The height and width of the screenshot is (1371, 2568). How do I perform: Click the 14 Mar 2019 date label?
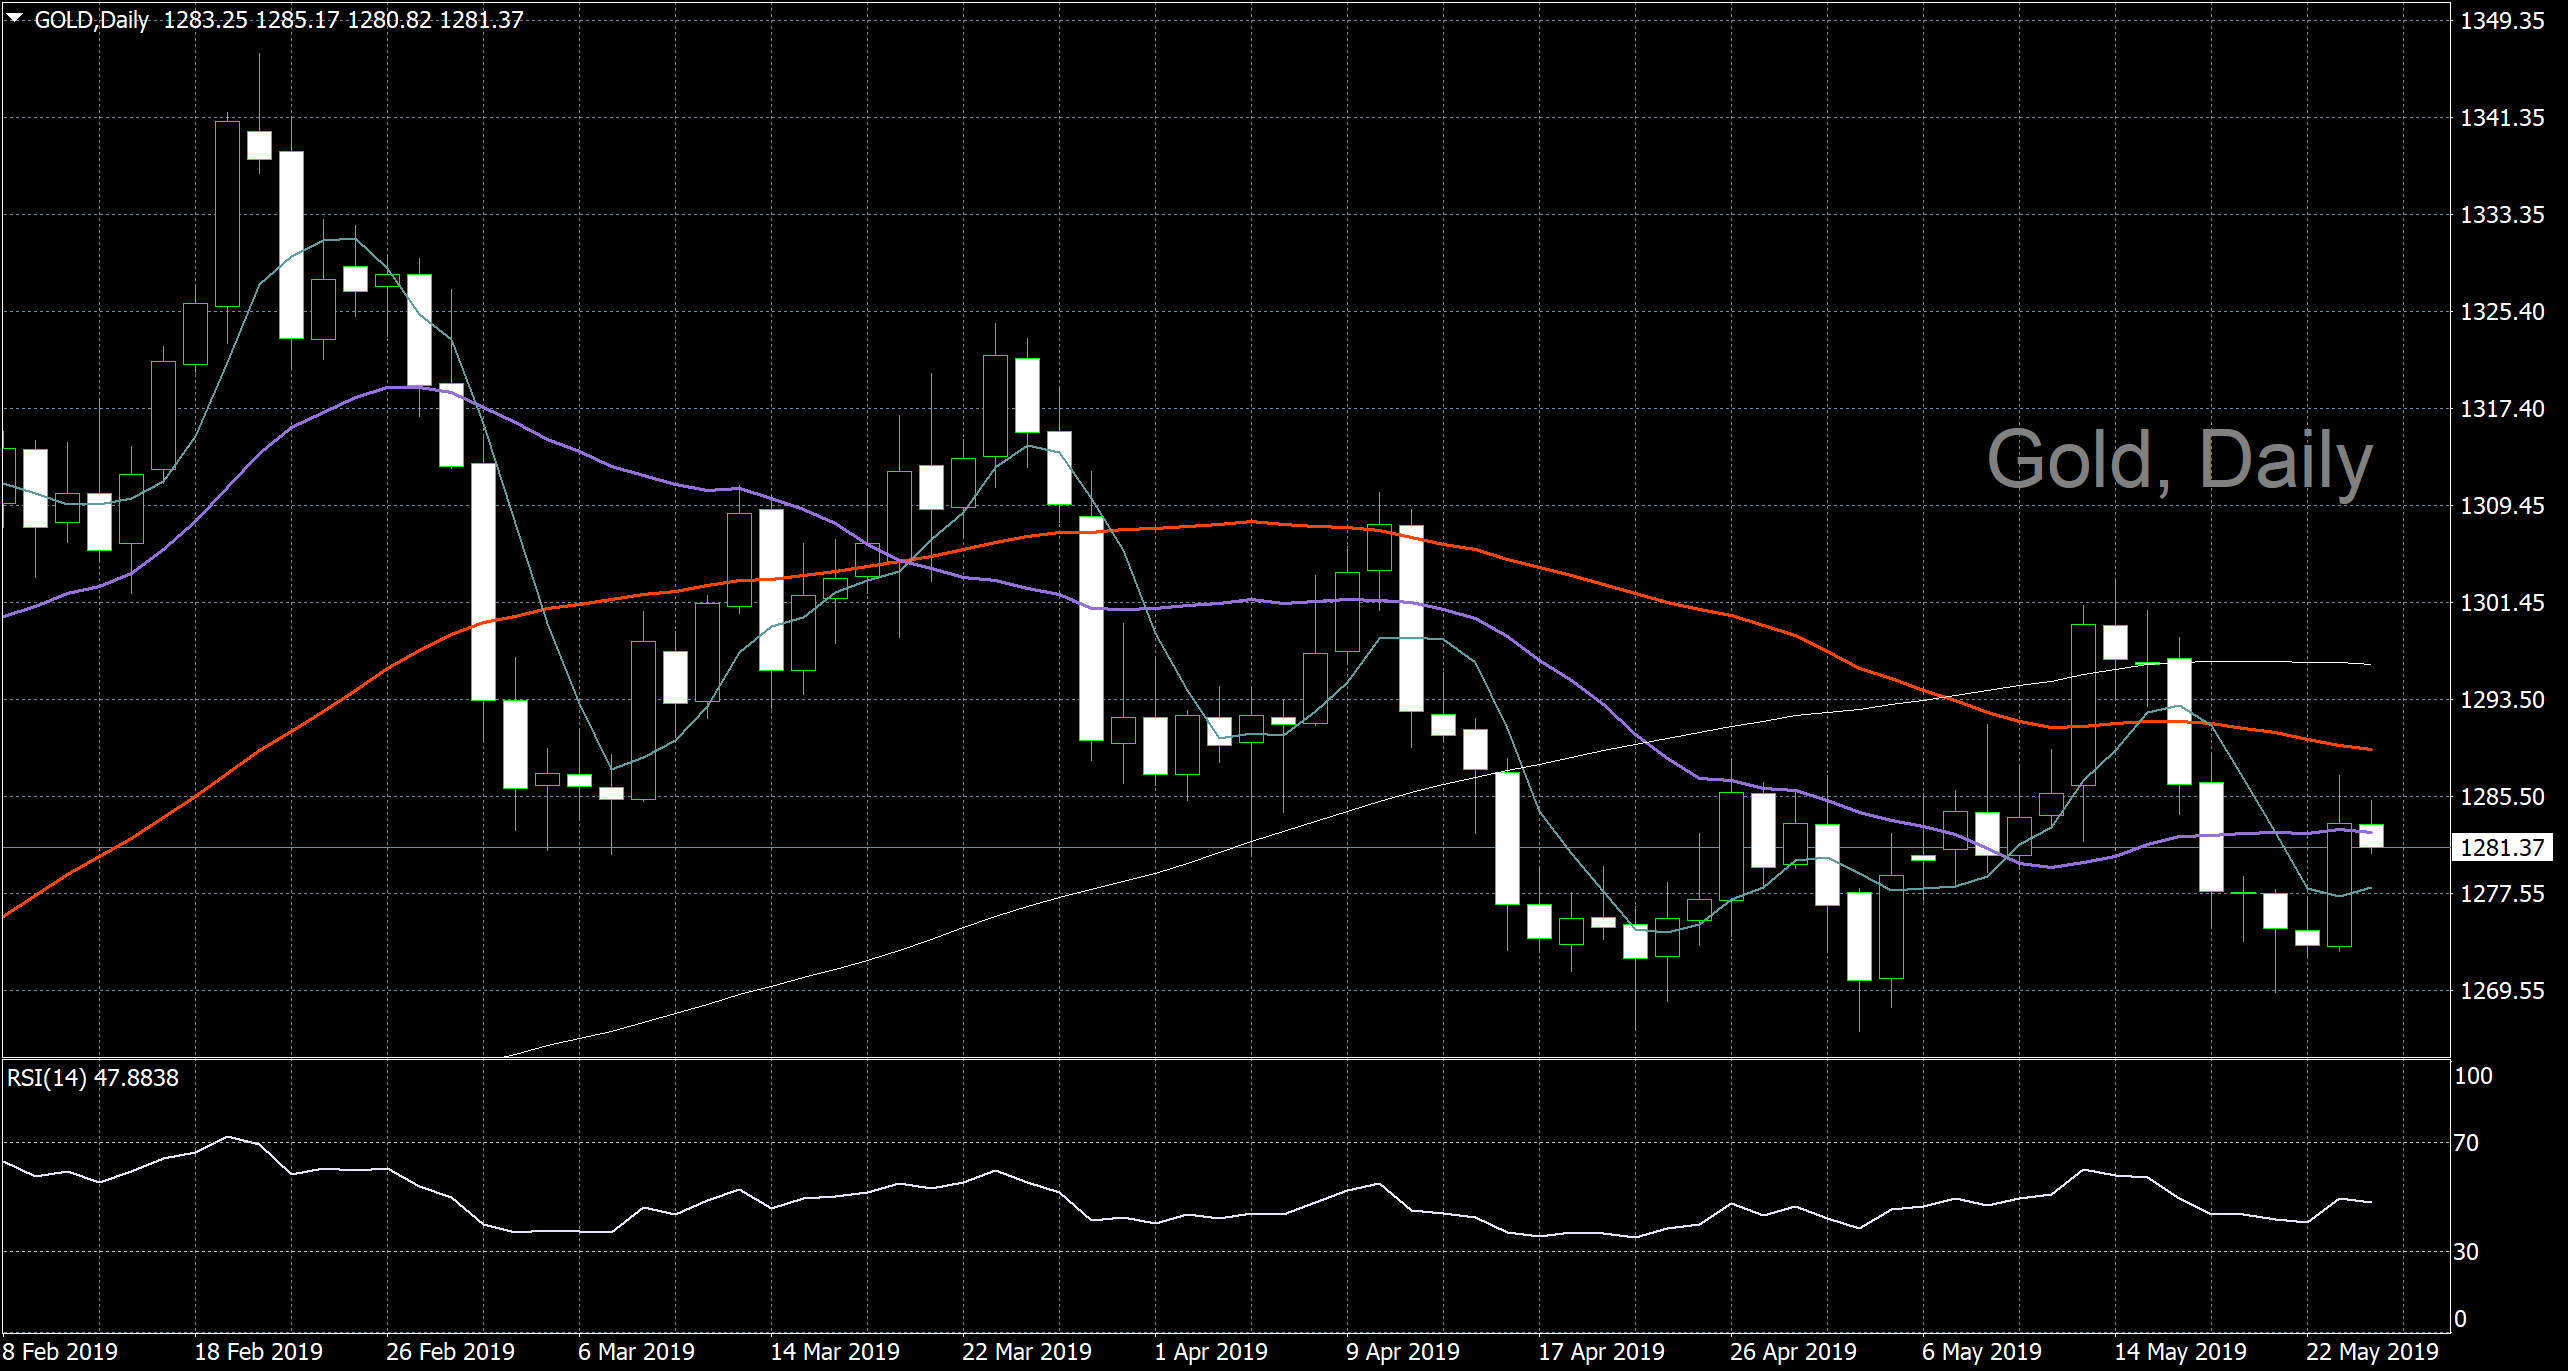coord(835,1352)
